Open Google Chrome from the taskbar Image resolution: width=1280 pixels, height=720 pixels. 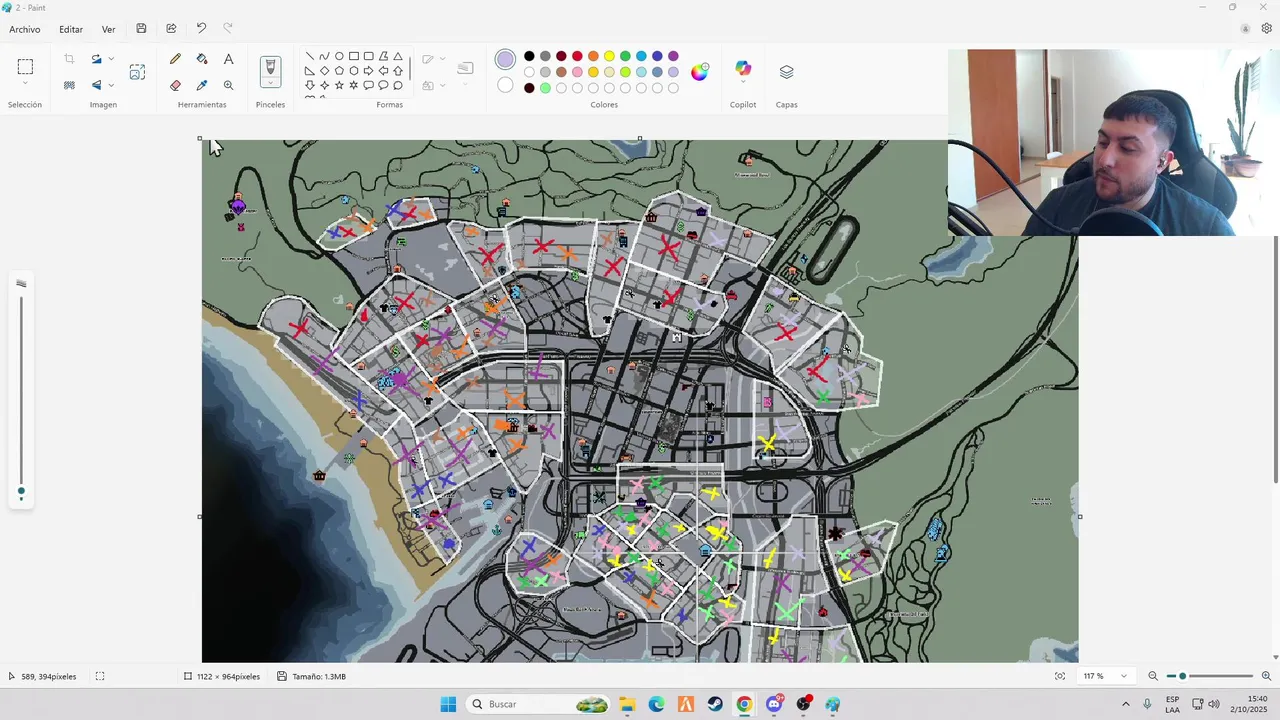tap(744, 704)
